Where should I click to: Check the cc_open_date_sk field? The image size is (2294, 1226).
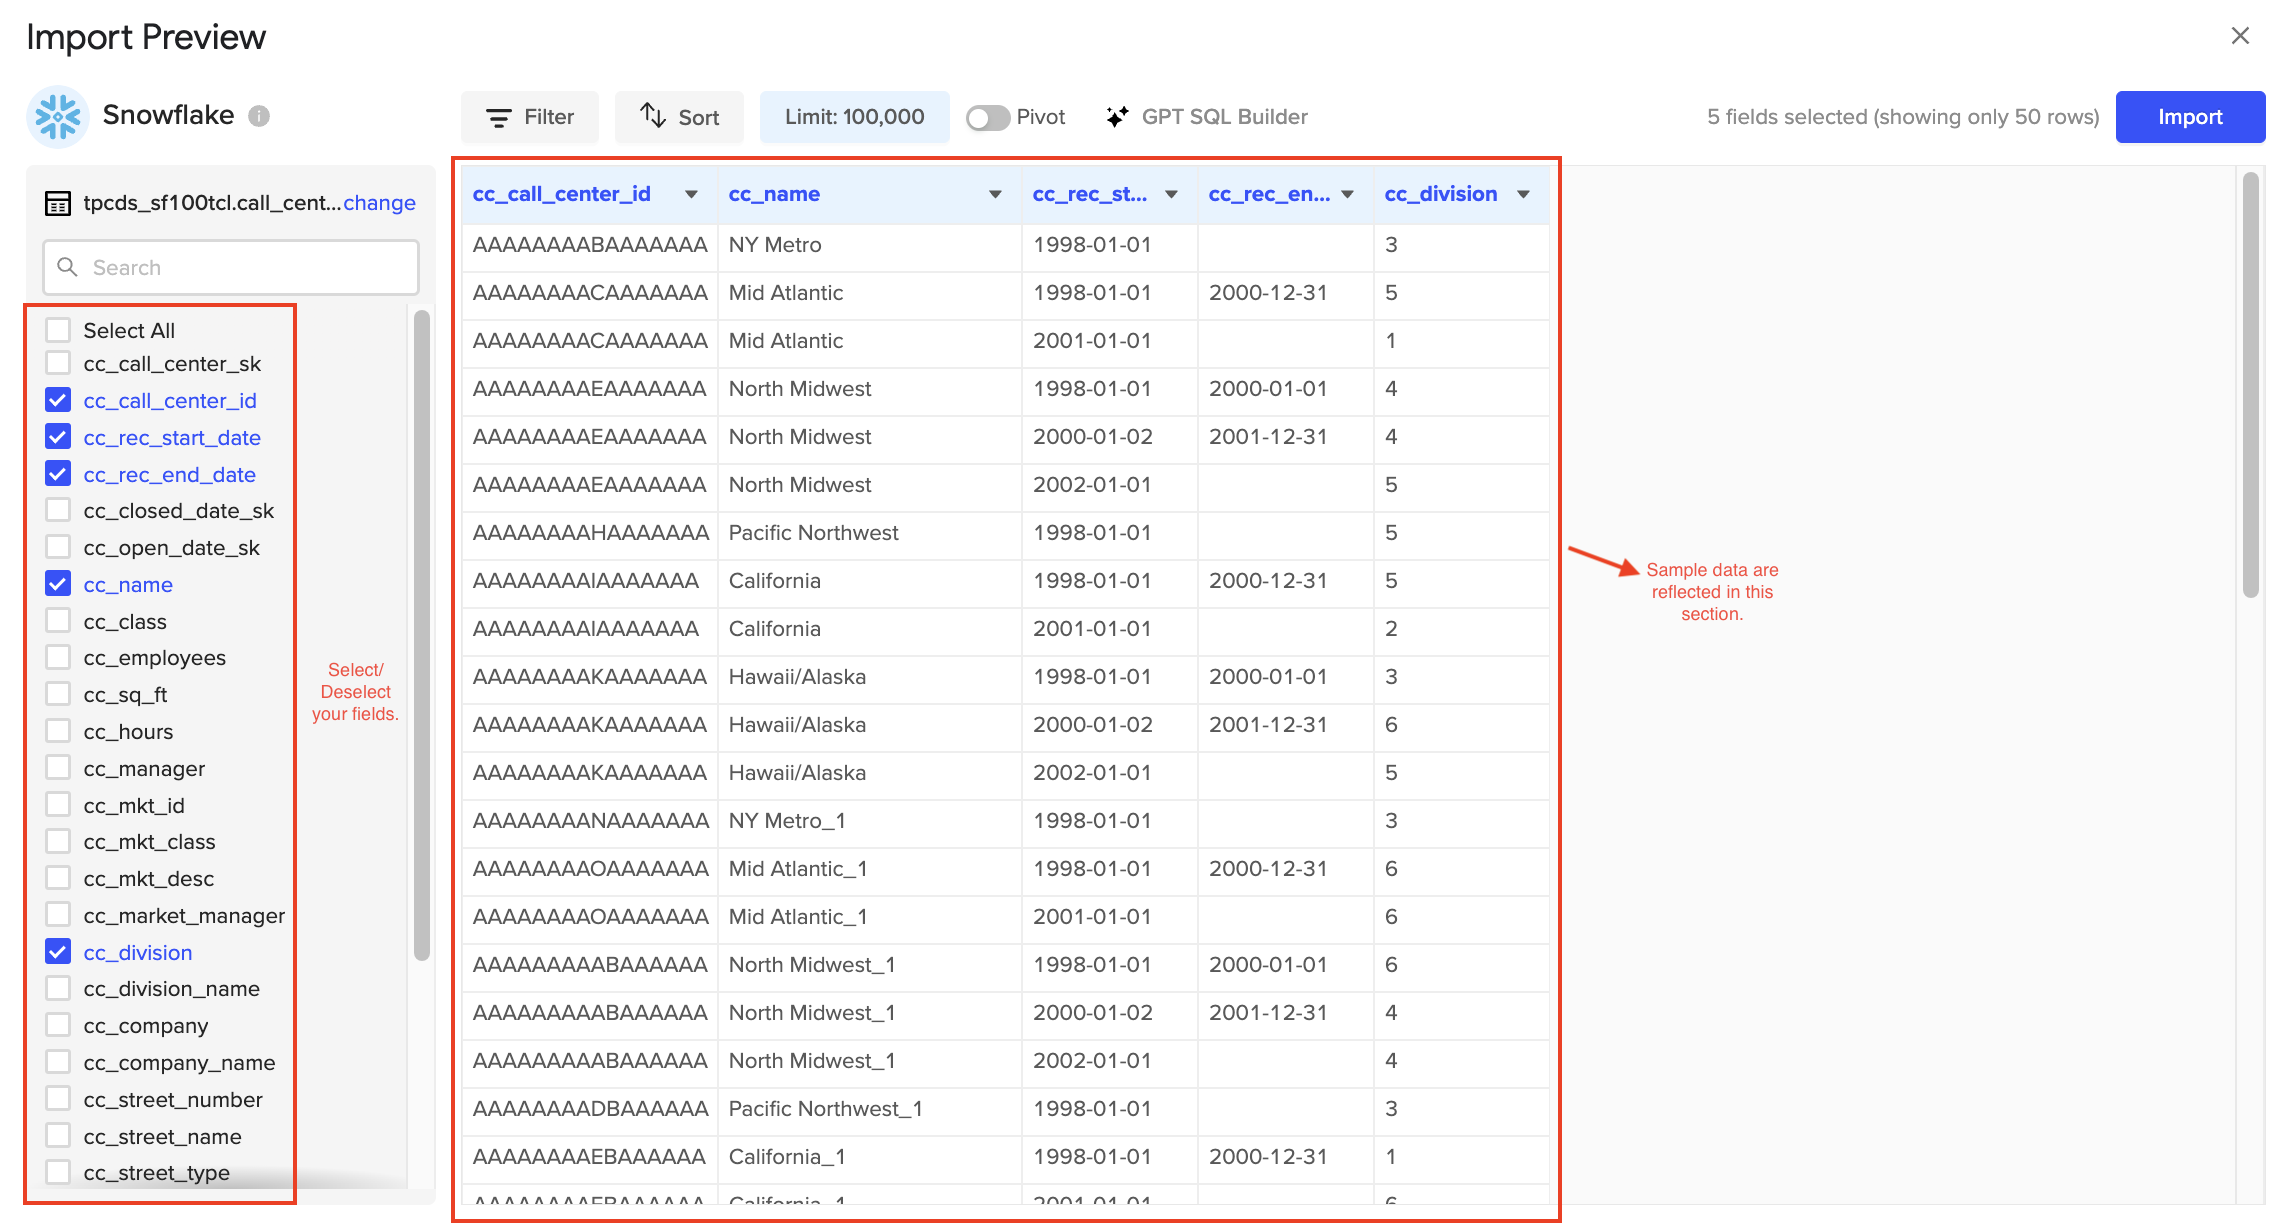[58, 548]
